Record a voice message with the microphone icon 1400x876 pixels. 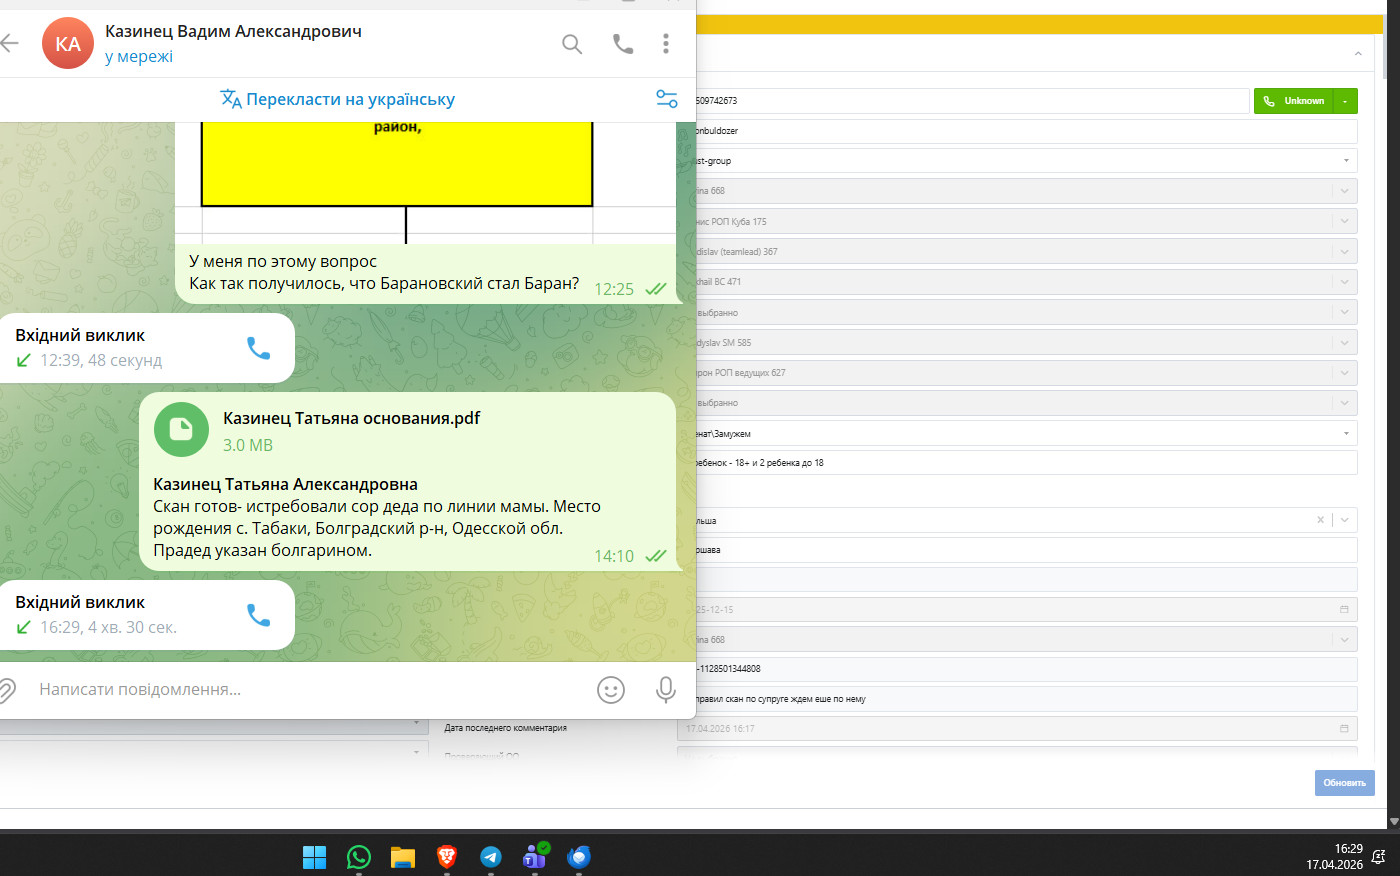click(665, 689)
